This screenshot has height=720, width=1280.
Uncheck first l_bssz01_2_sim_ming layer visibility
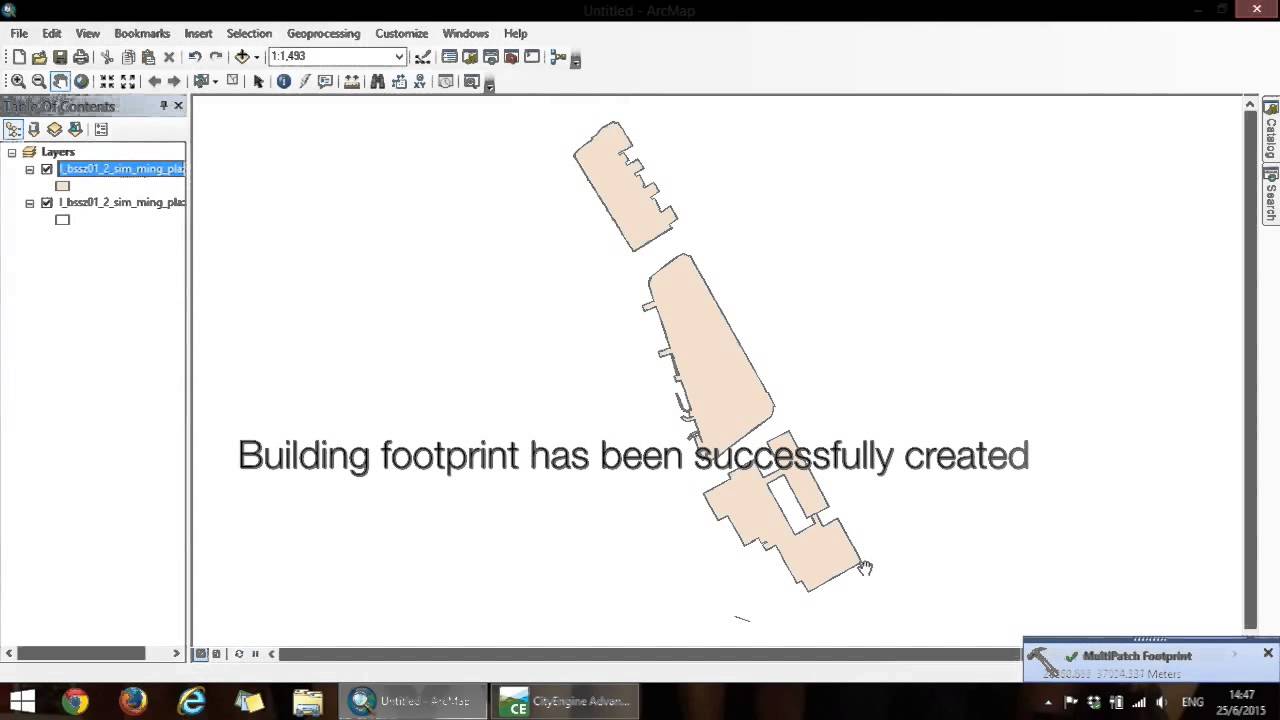46,169
